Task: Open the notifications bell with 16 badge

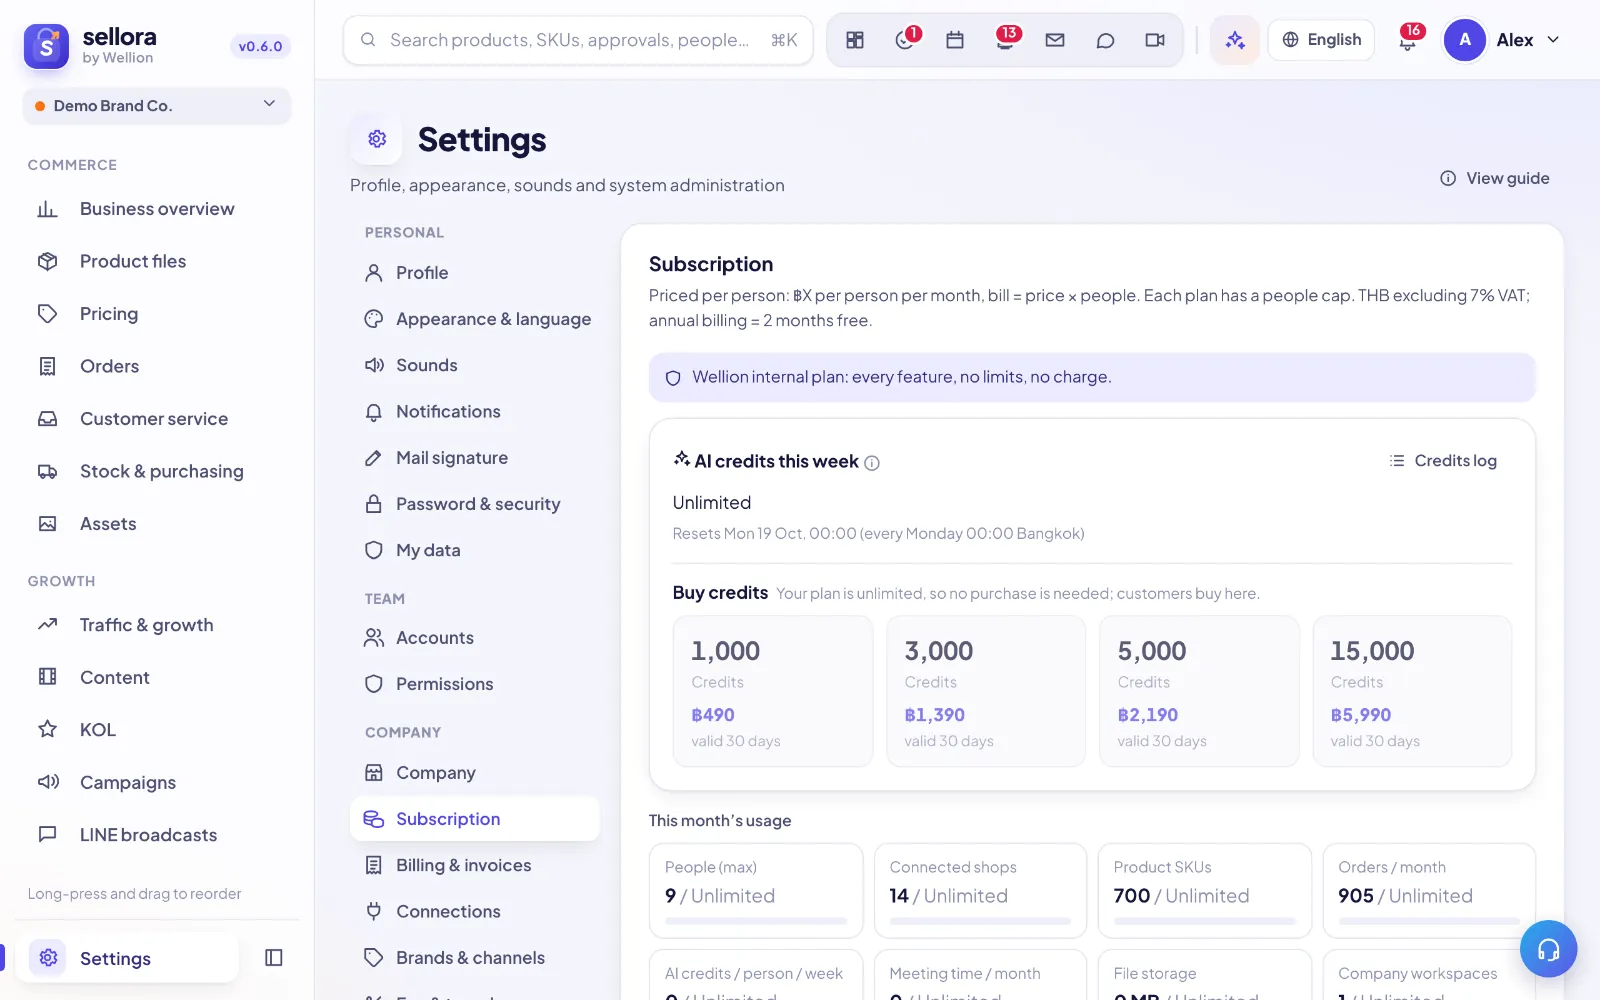Action: pos(1407,40)
